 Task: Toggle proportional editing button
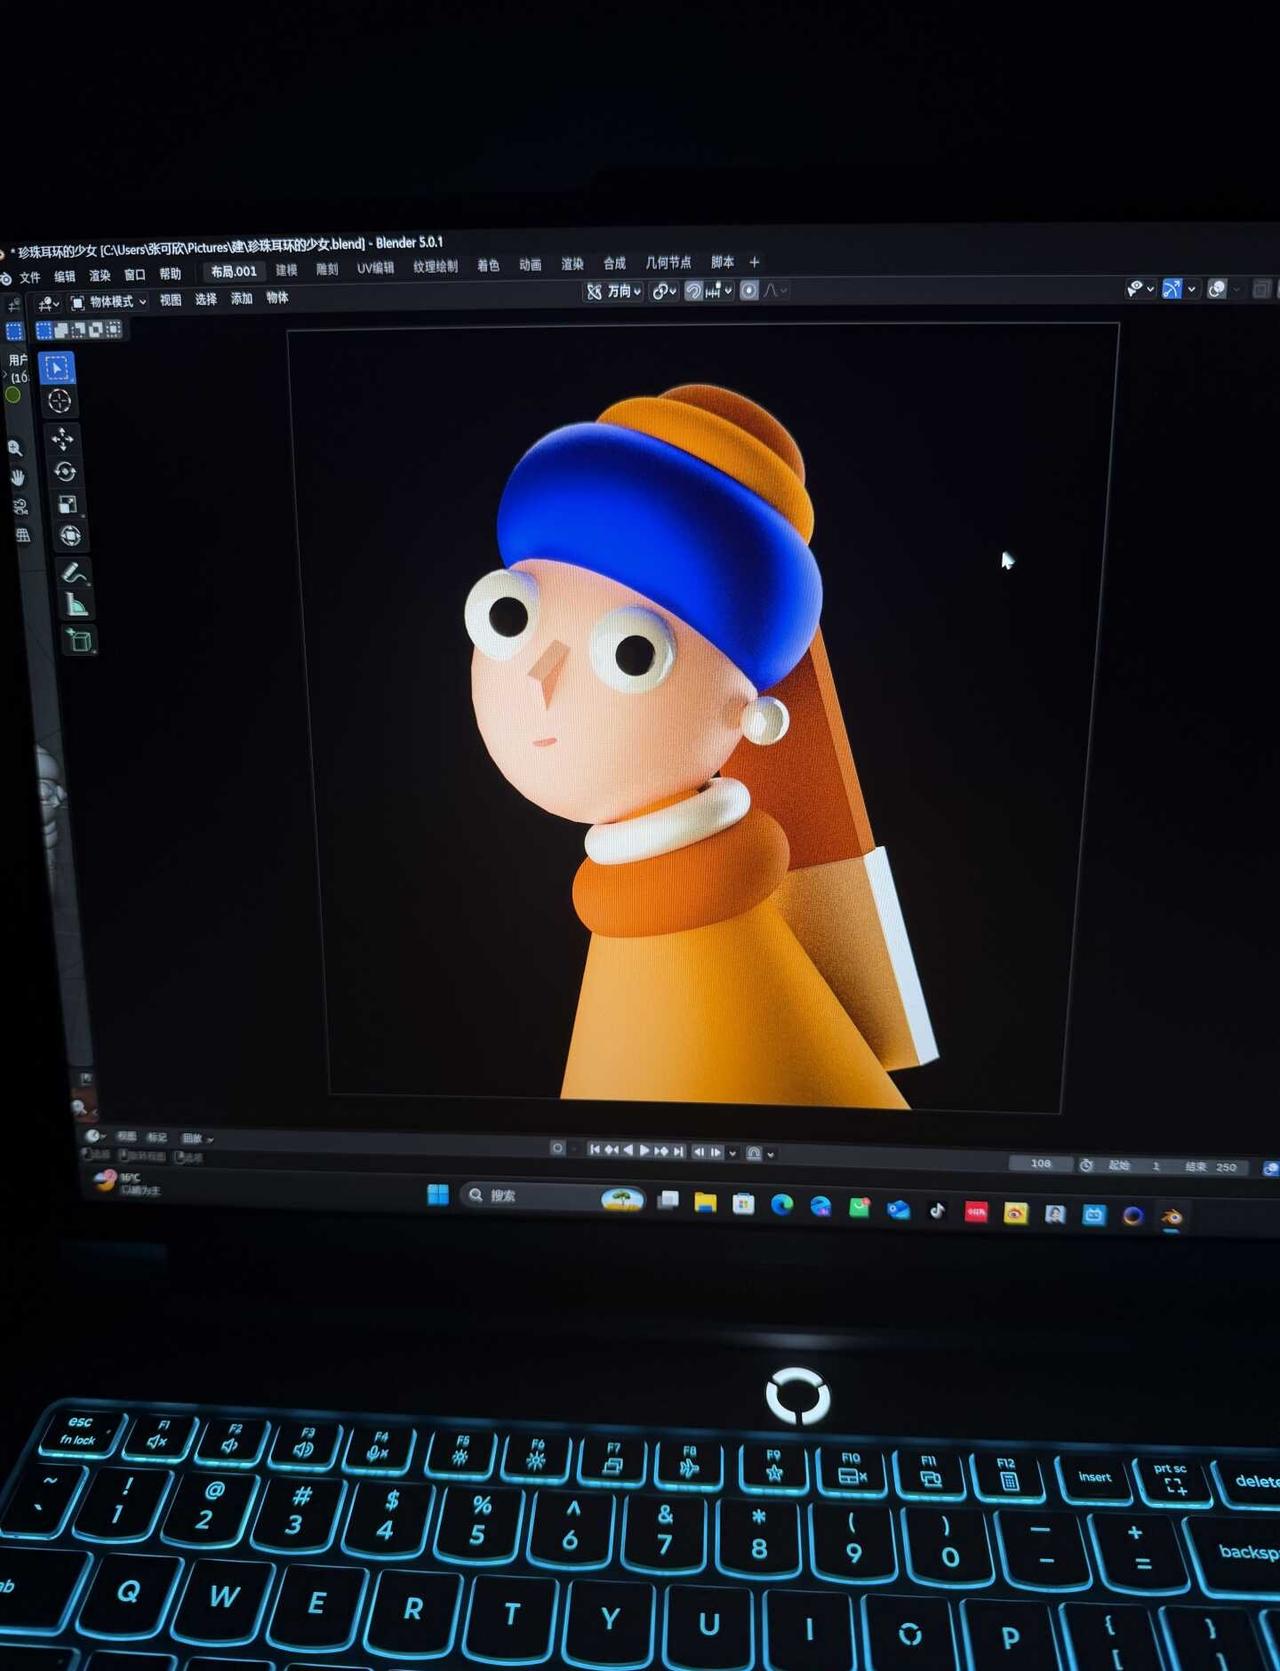748,291
